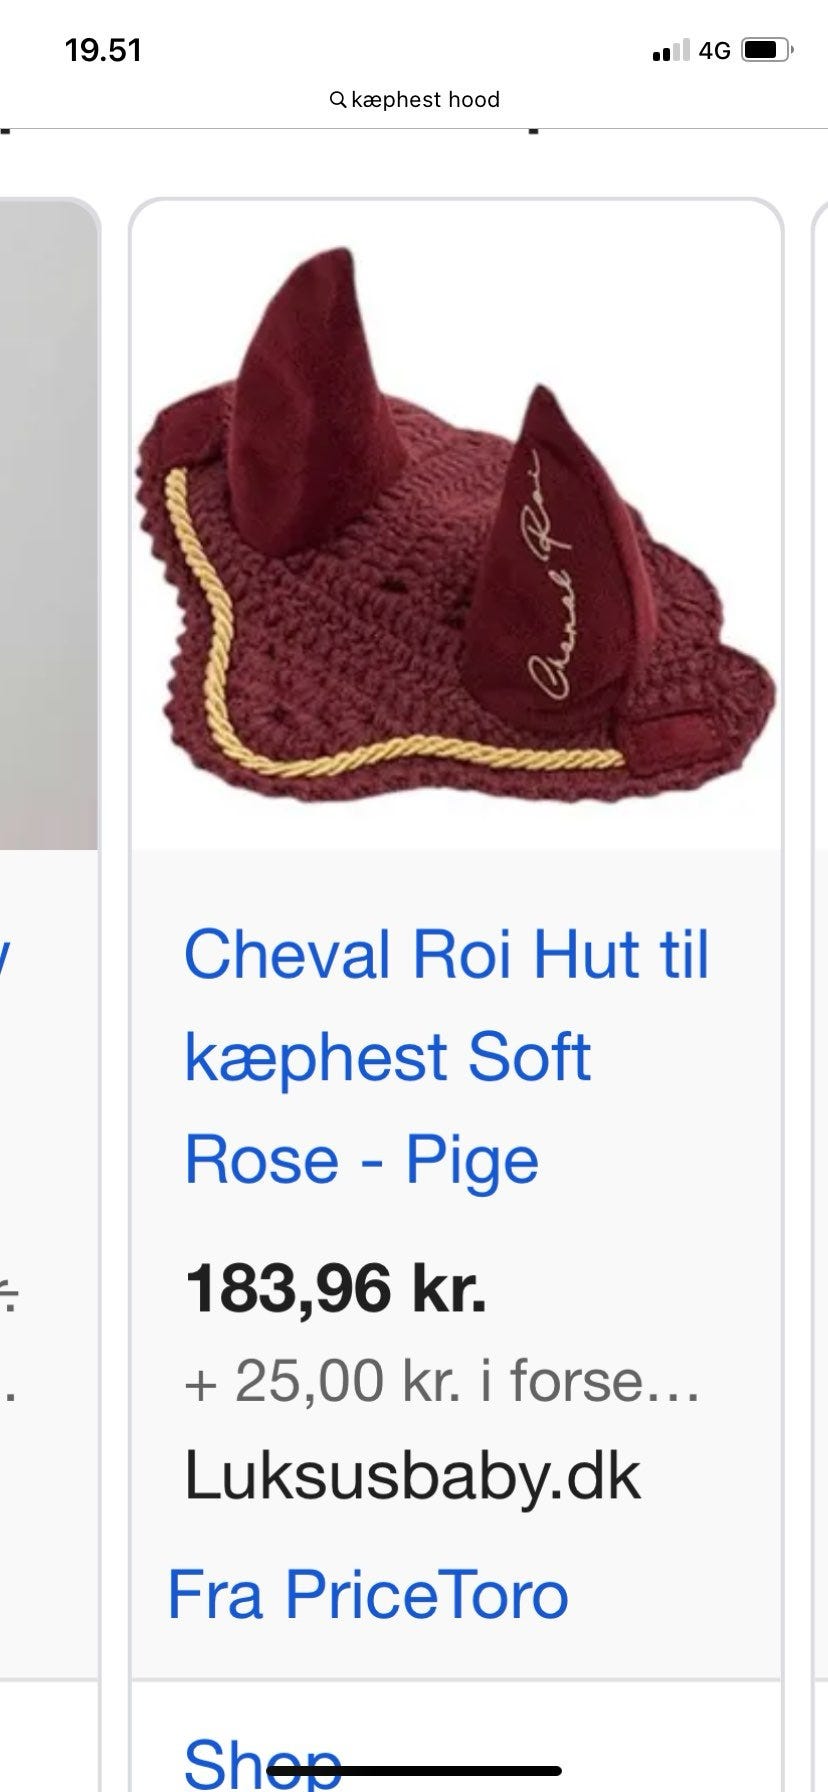Tap the home indicator bar at bottom
Viewport: 828px width, 1792px height.
point(414,1770)
